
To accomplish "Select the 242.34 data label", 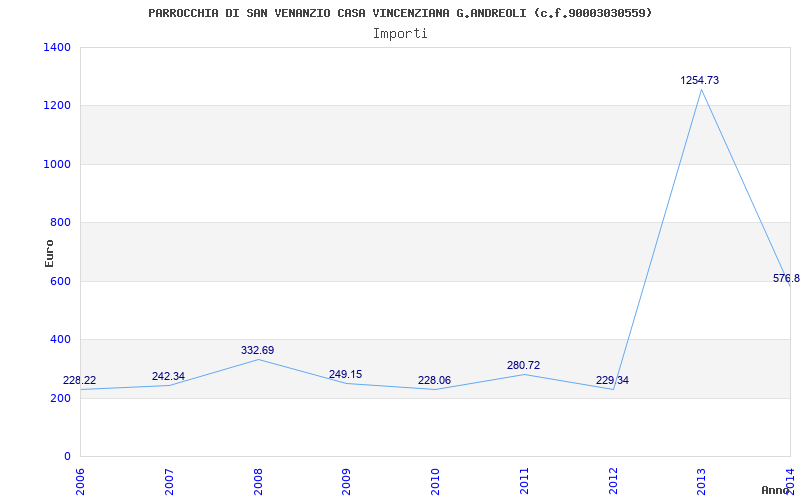I will pos(168,376).
